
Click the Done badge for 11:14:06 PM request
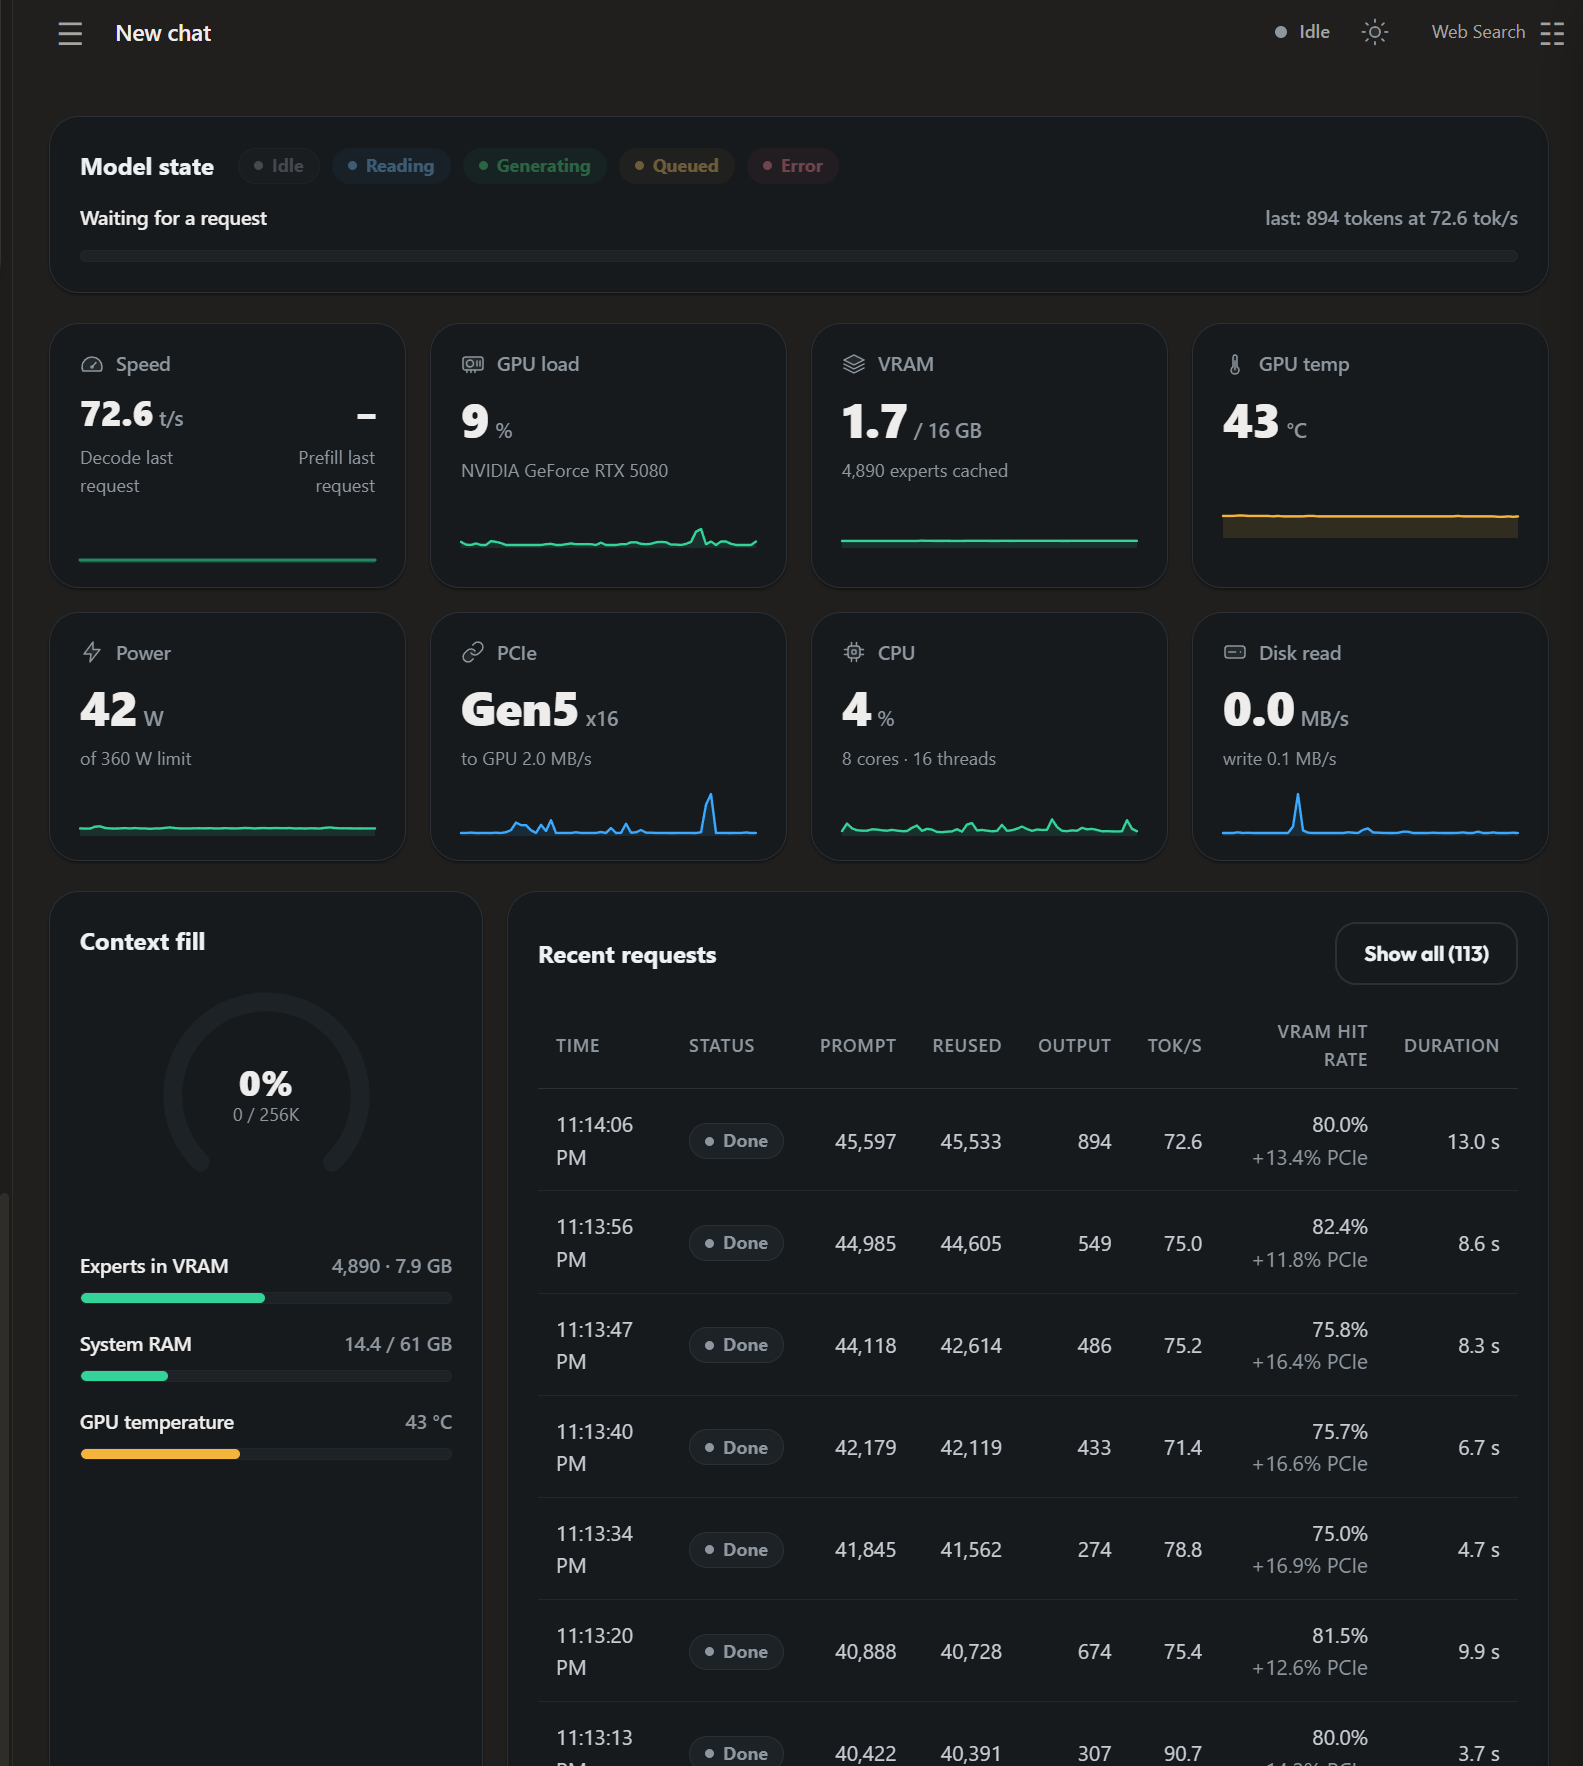736,1141
